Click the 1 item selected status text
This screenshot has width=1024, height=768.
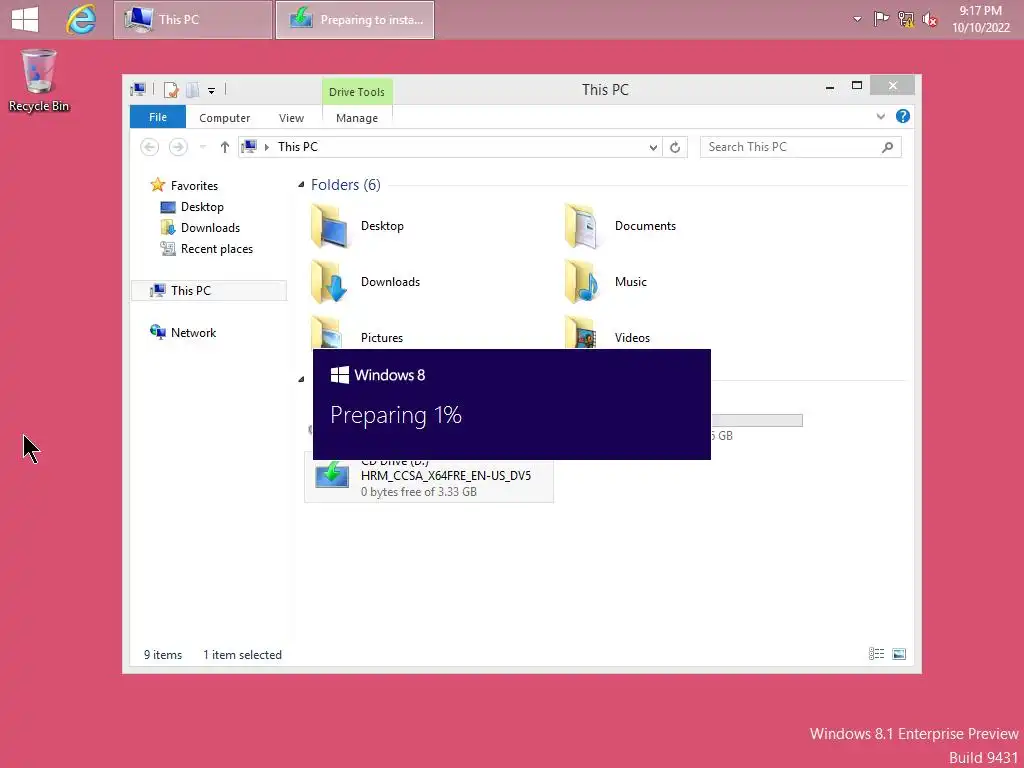coord(242,654)
